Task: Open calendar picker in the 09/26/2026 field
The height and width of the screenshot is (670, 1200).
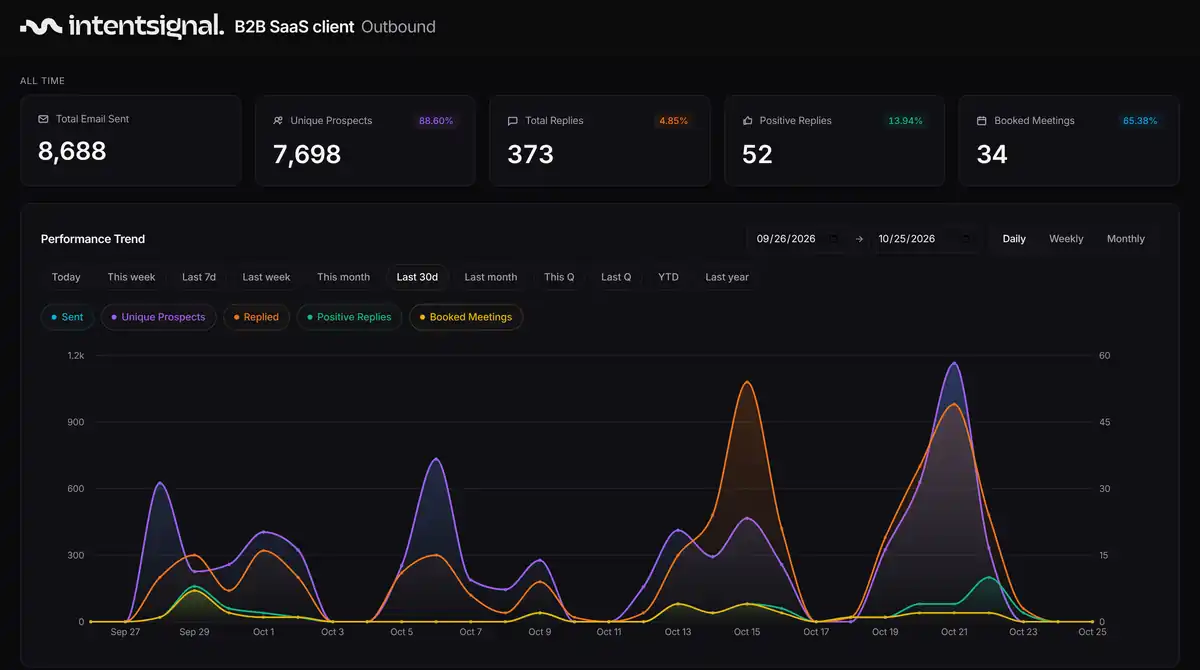Action: (833, 239)
